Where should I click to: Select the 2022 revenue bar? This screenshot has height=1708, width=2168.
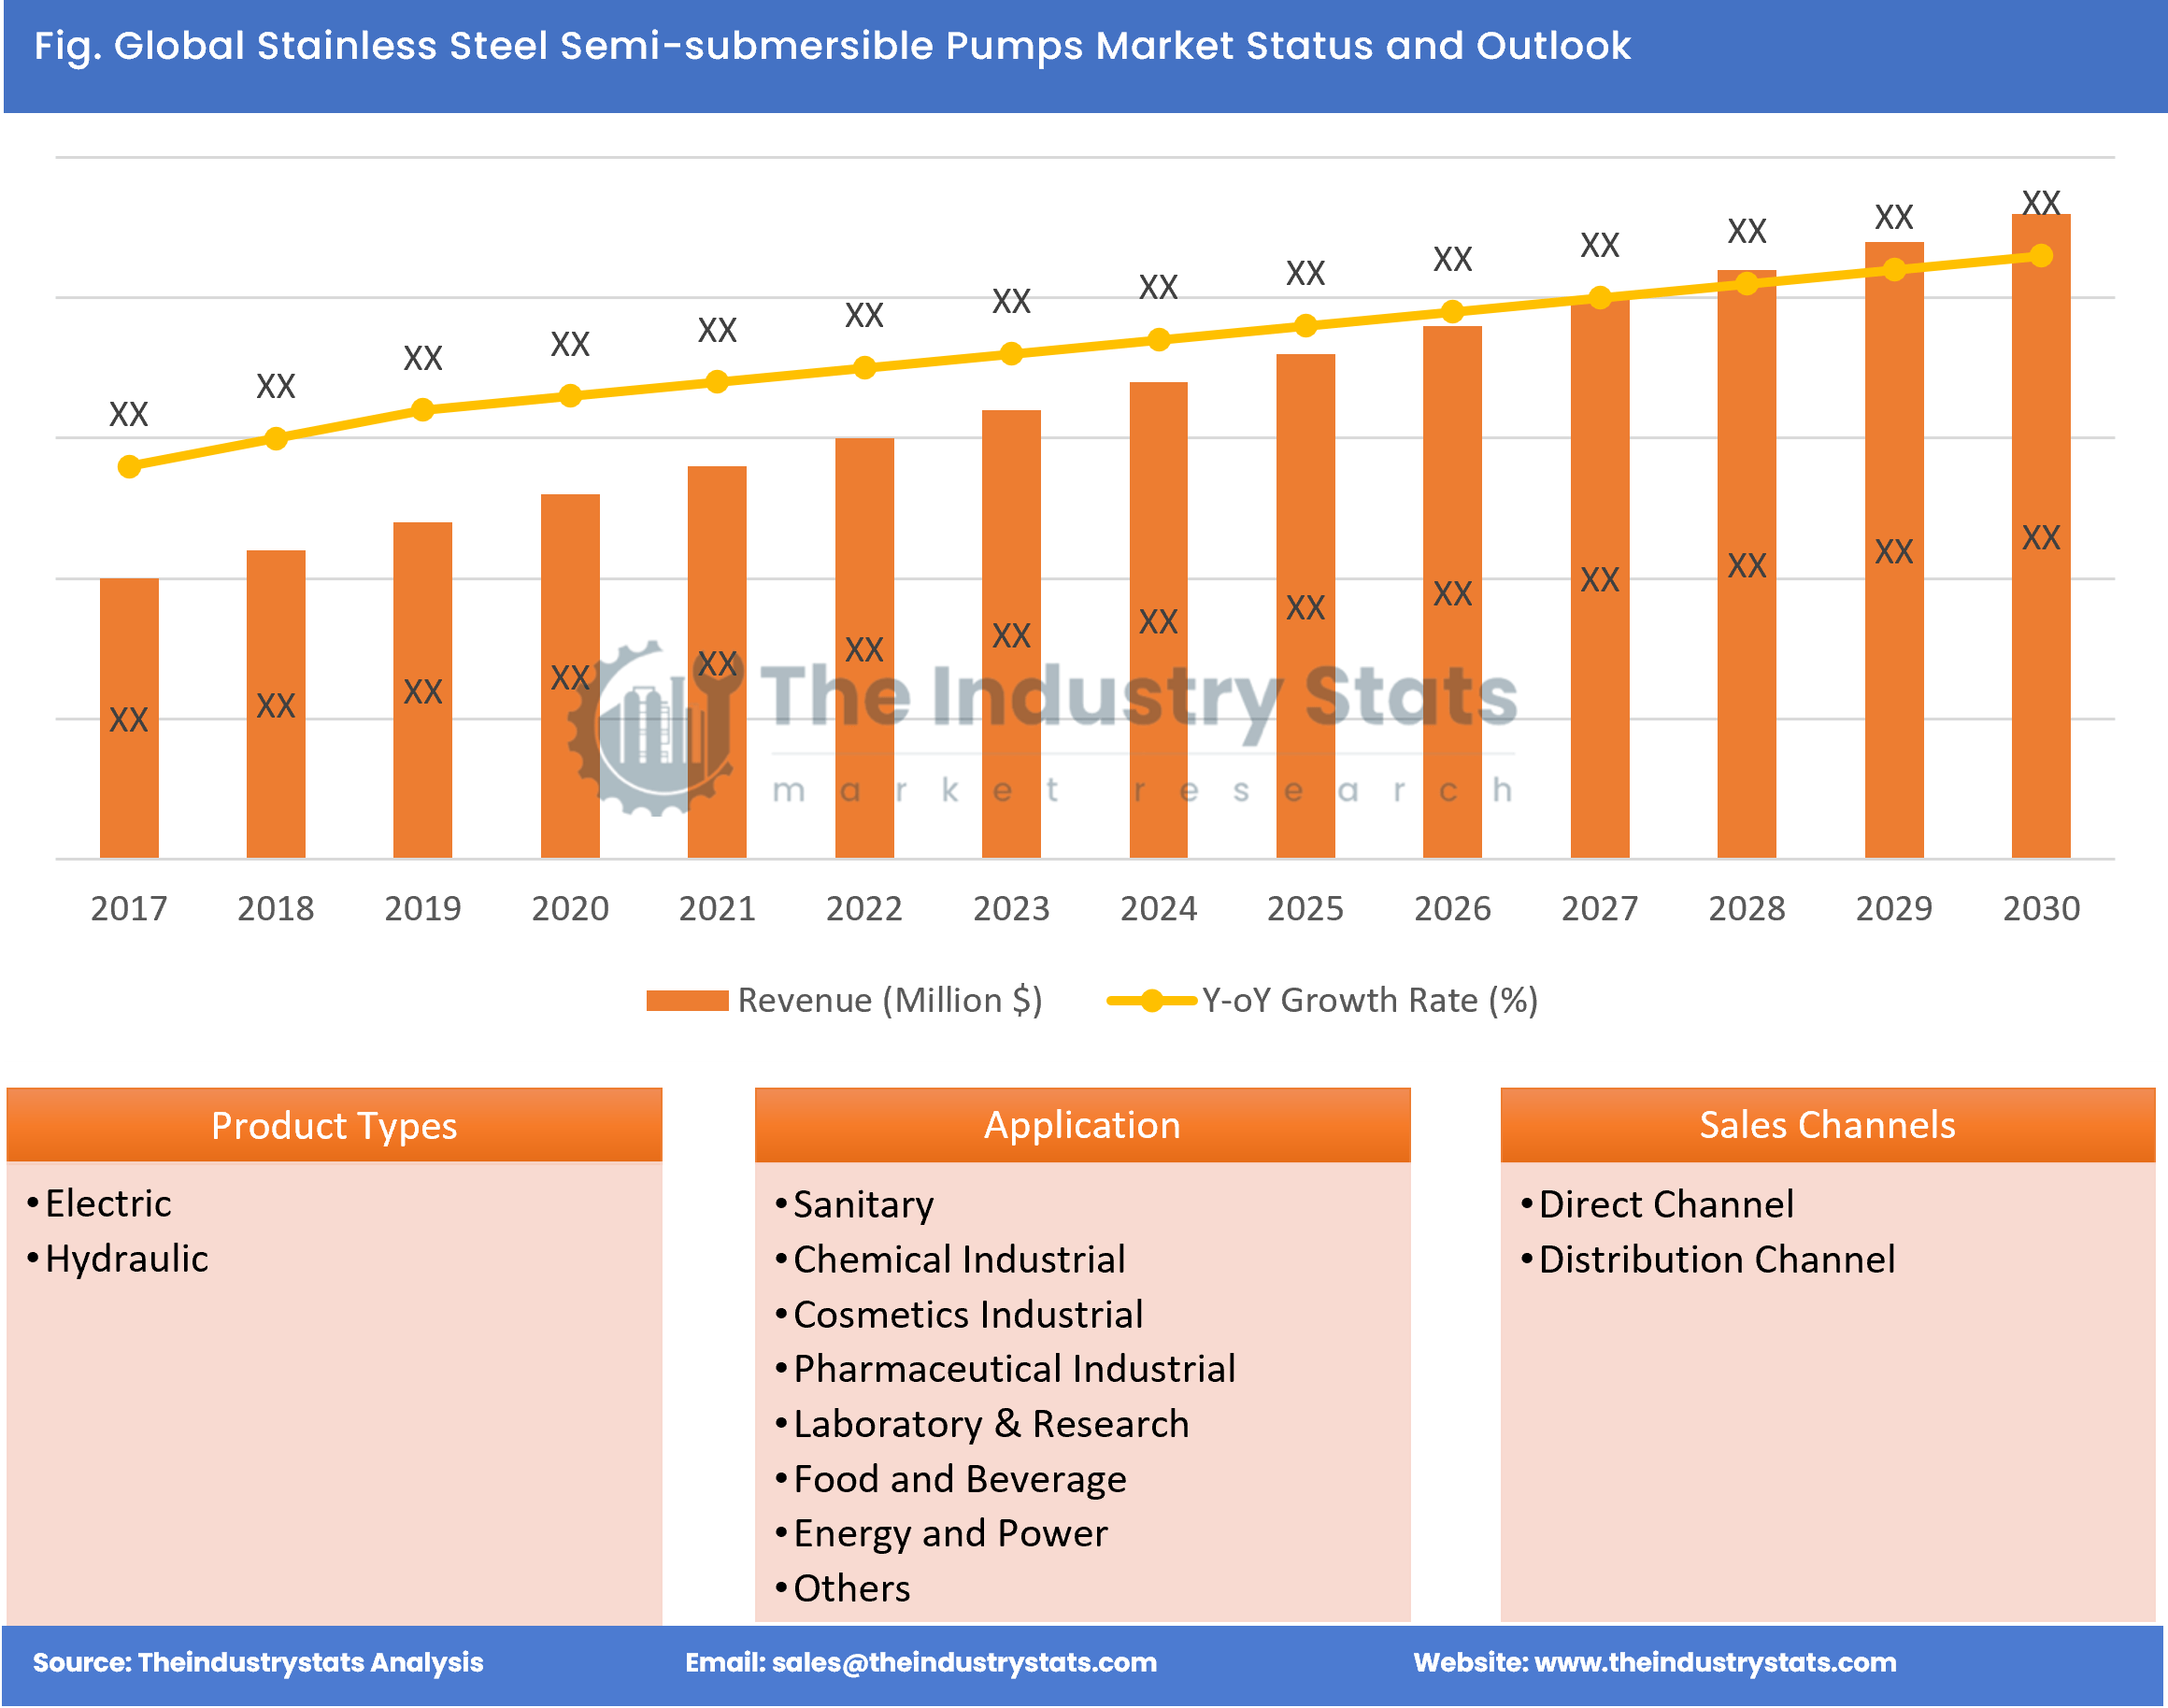pyautogui.click(x=865, y=648)
